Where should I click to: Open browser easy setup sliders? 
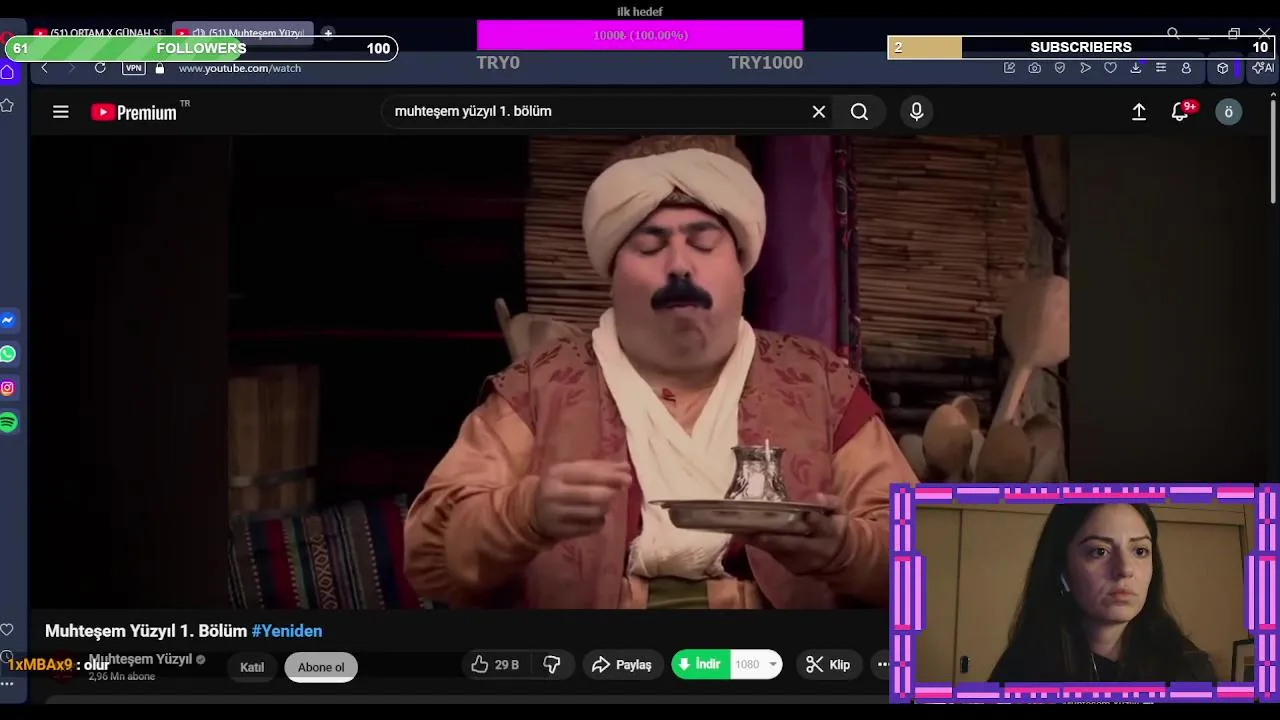(1160, 68)
